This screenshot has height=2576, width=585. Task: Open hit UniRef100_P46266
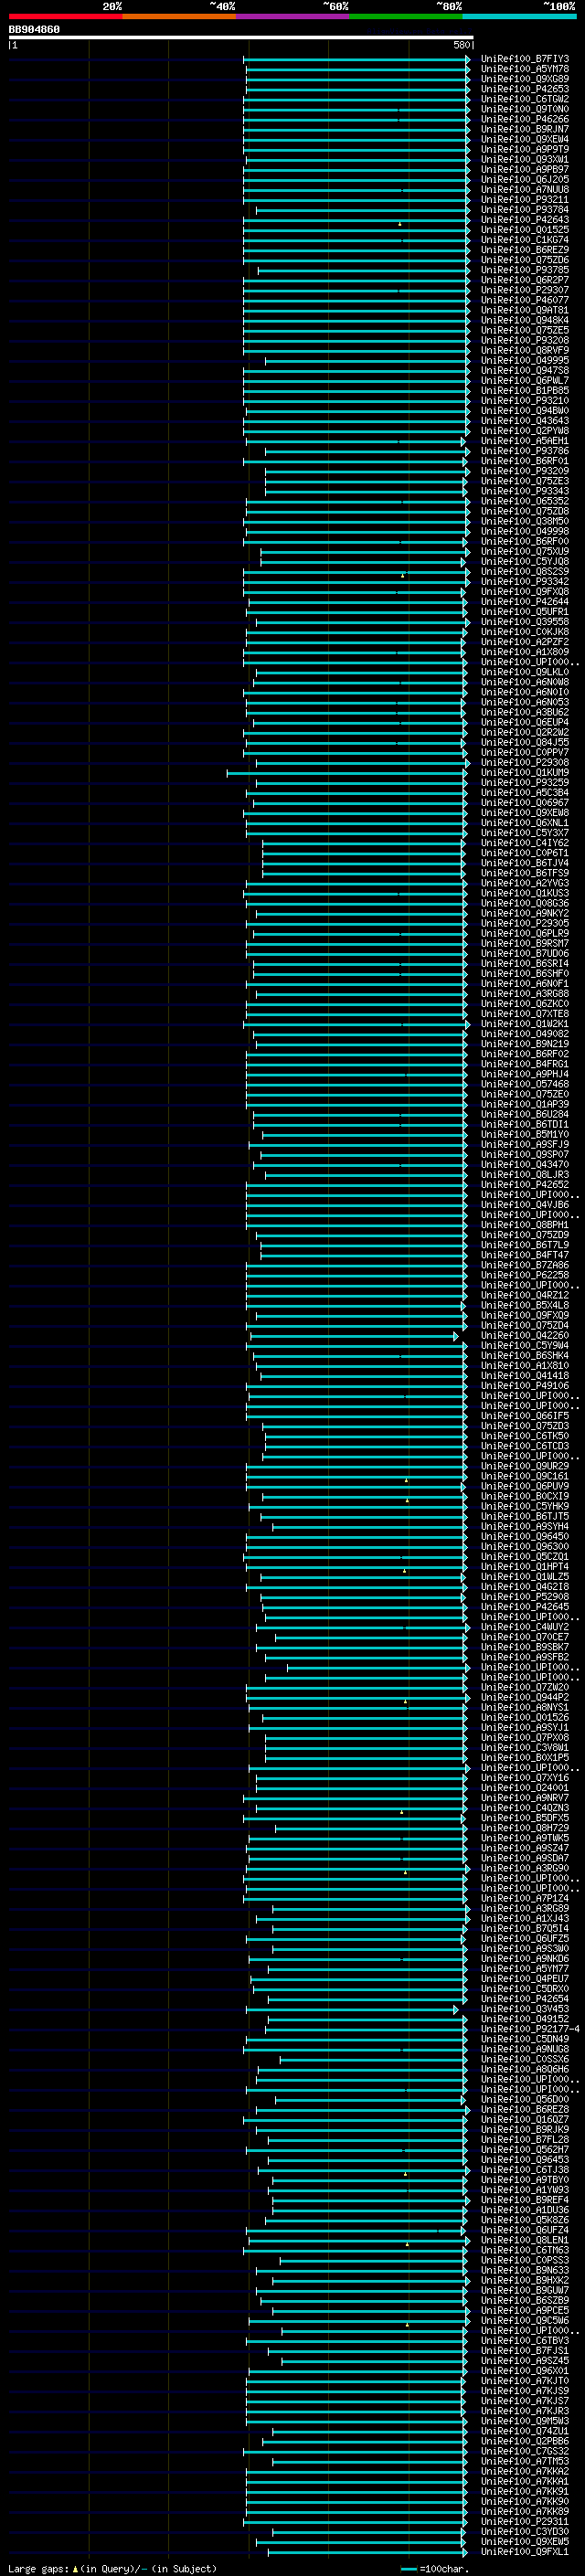524,119
